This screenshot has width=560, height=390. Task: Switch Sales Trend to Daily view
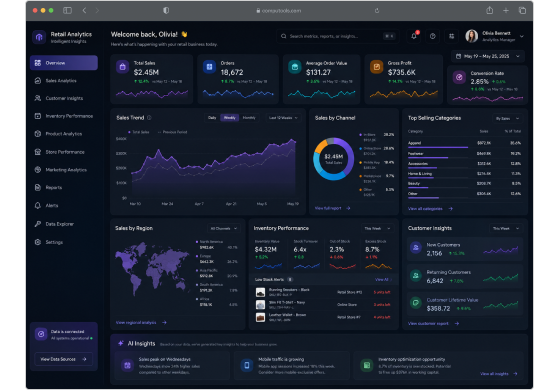coord(212,118)
